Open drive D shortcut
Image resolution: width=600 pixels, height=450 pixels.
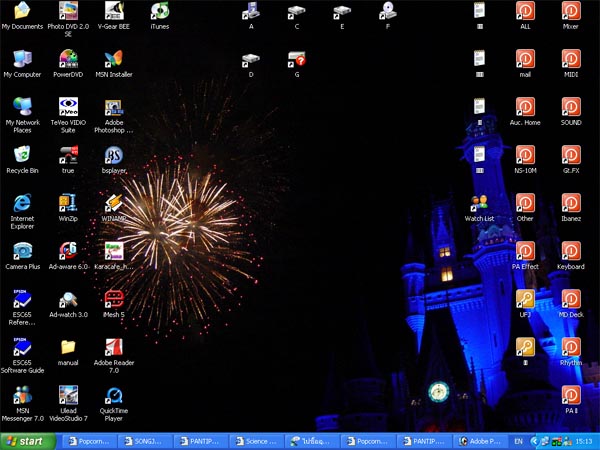[x=251, y=59]
